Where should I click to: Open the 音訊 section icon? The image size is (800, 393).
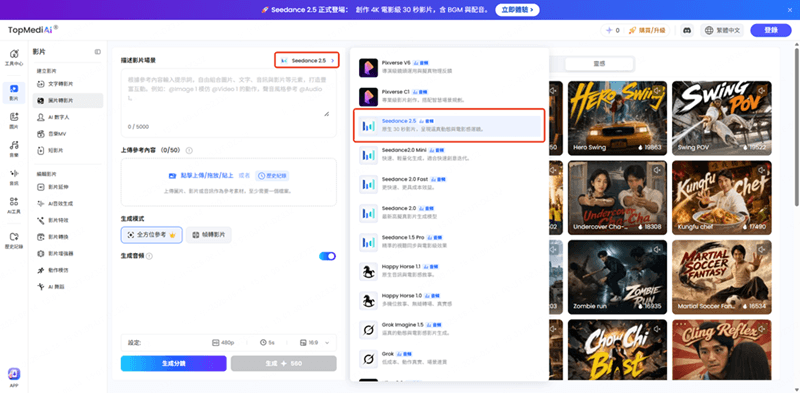[x=14, y=177]
